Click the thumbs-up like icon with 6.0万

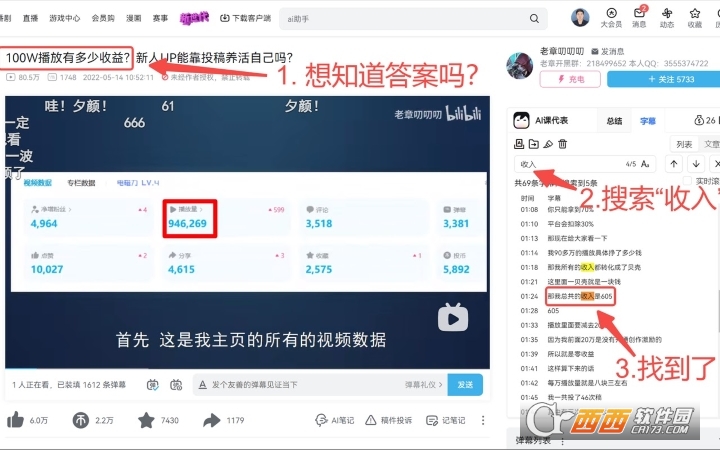pos(16,420)
